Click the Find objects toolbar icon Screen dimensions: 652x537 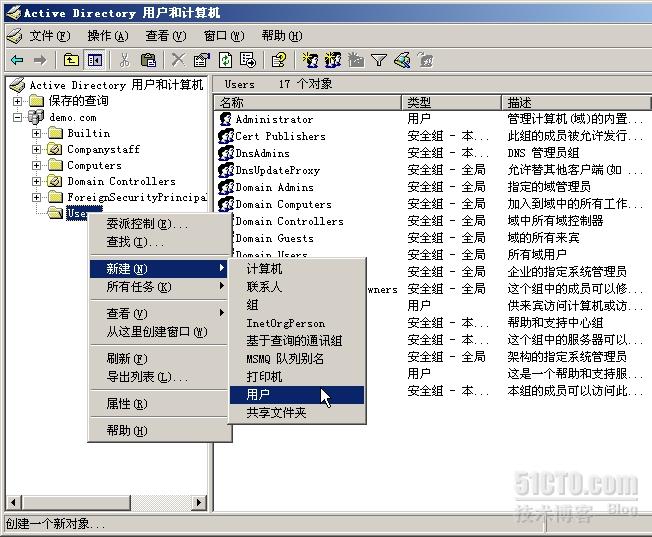pos(402,60)
